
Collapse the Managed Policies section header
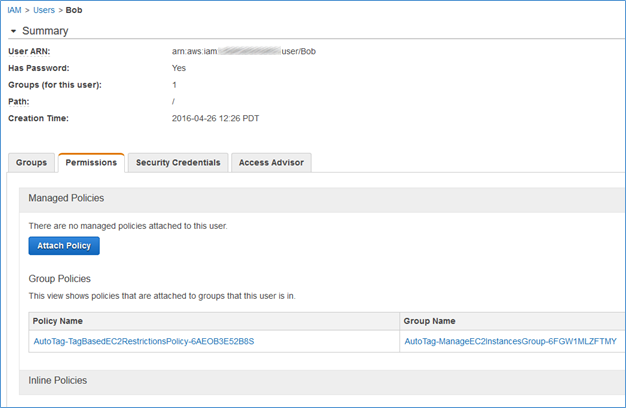point(322,198)
